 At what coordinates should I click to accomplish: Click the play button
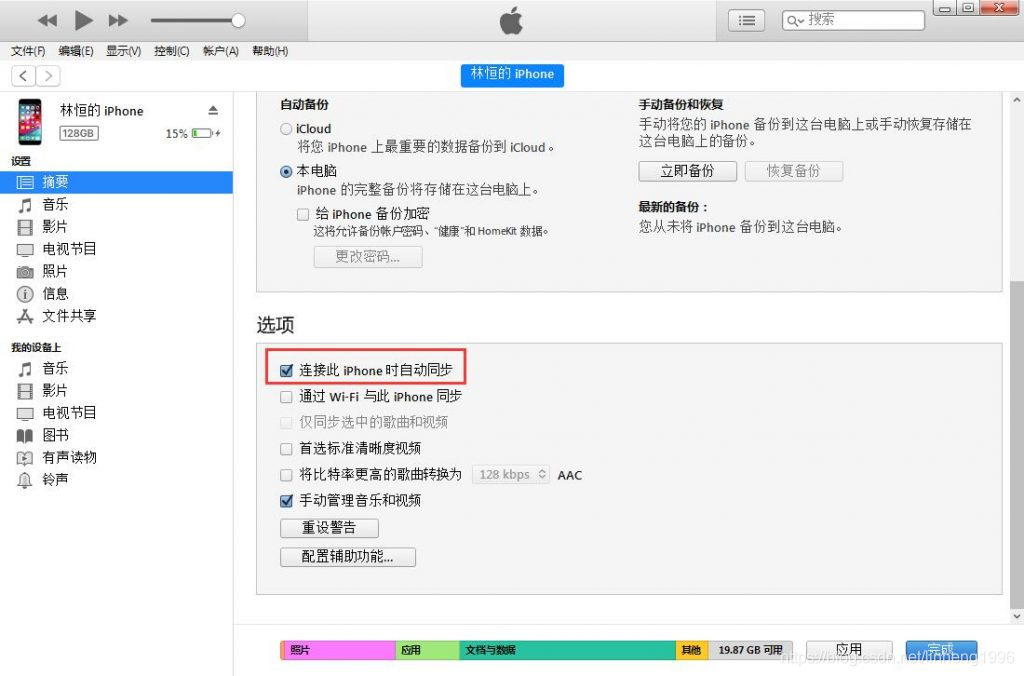[x=83, y=20]
